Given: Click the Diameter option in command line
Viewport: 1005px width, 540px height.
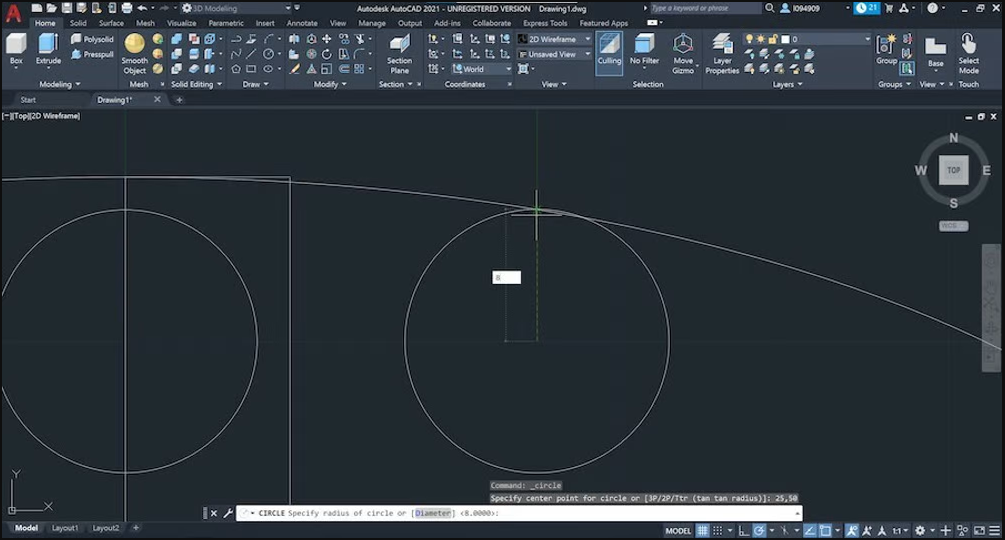Looking at the screenshot, I should coord(432,513).
